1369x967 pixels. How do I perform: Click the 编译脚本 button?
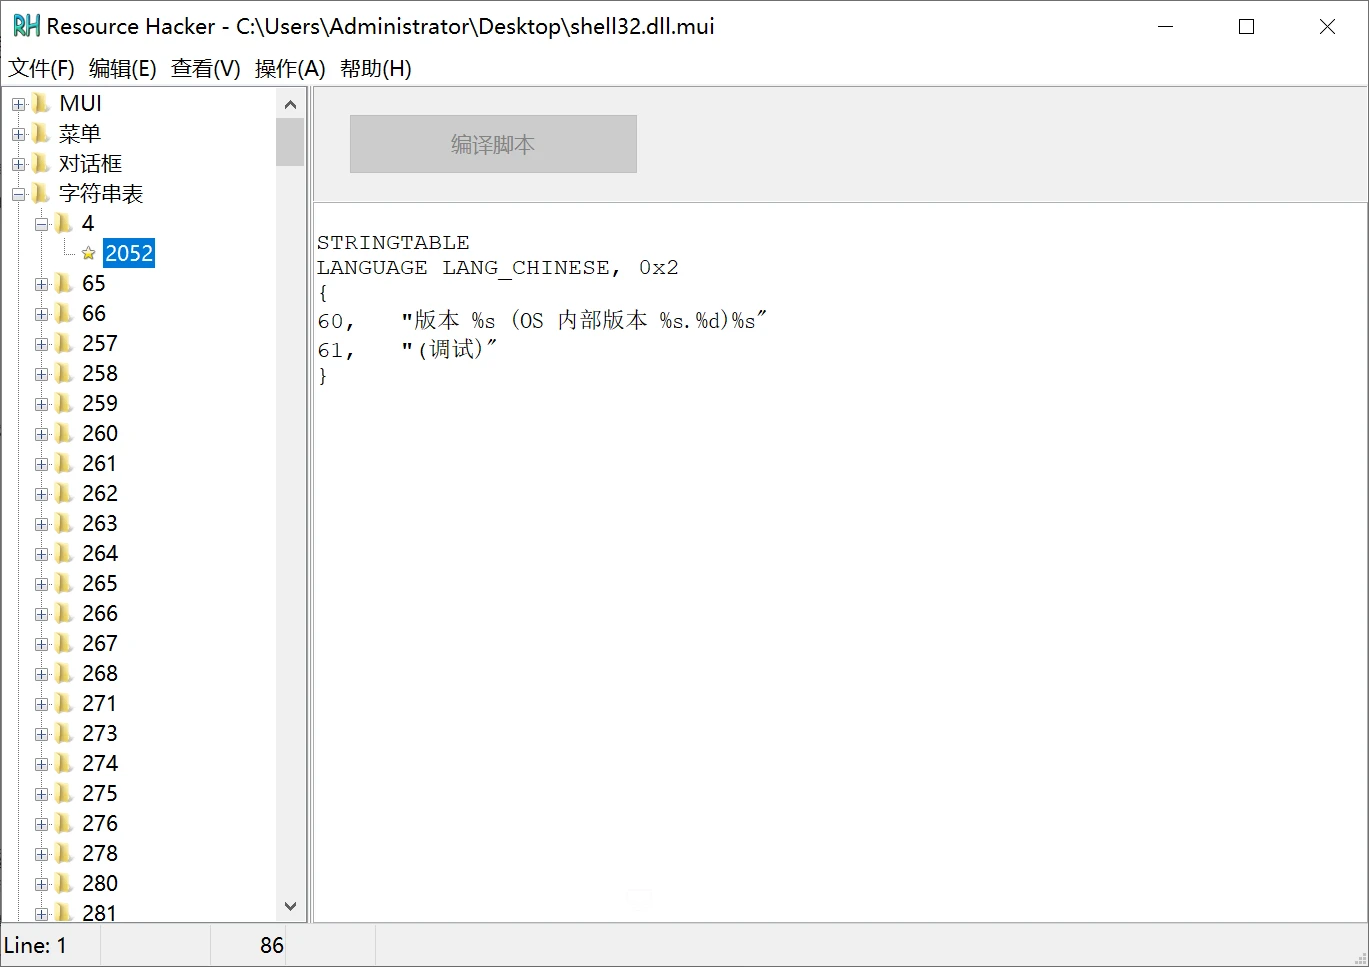[x=493, y=144]
